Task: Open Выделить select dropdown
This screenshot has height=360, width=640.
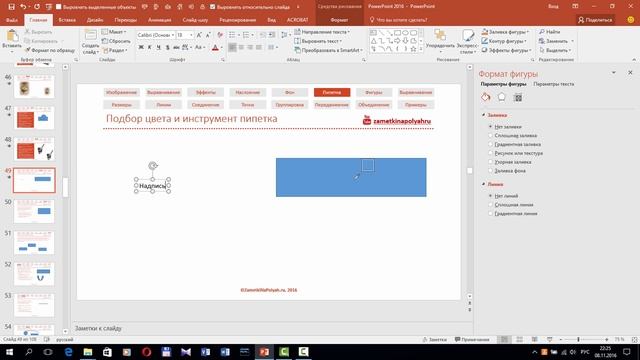Action: (x=555, y=50)
